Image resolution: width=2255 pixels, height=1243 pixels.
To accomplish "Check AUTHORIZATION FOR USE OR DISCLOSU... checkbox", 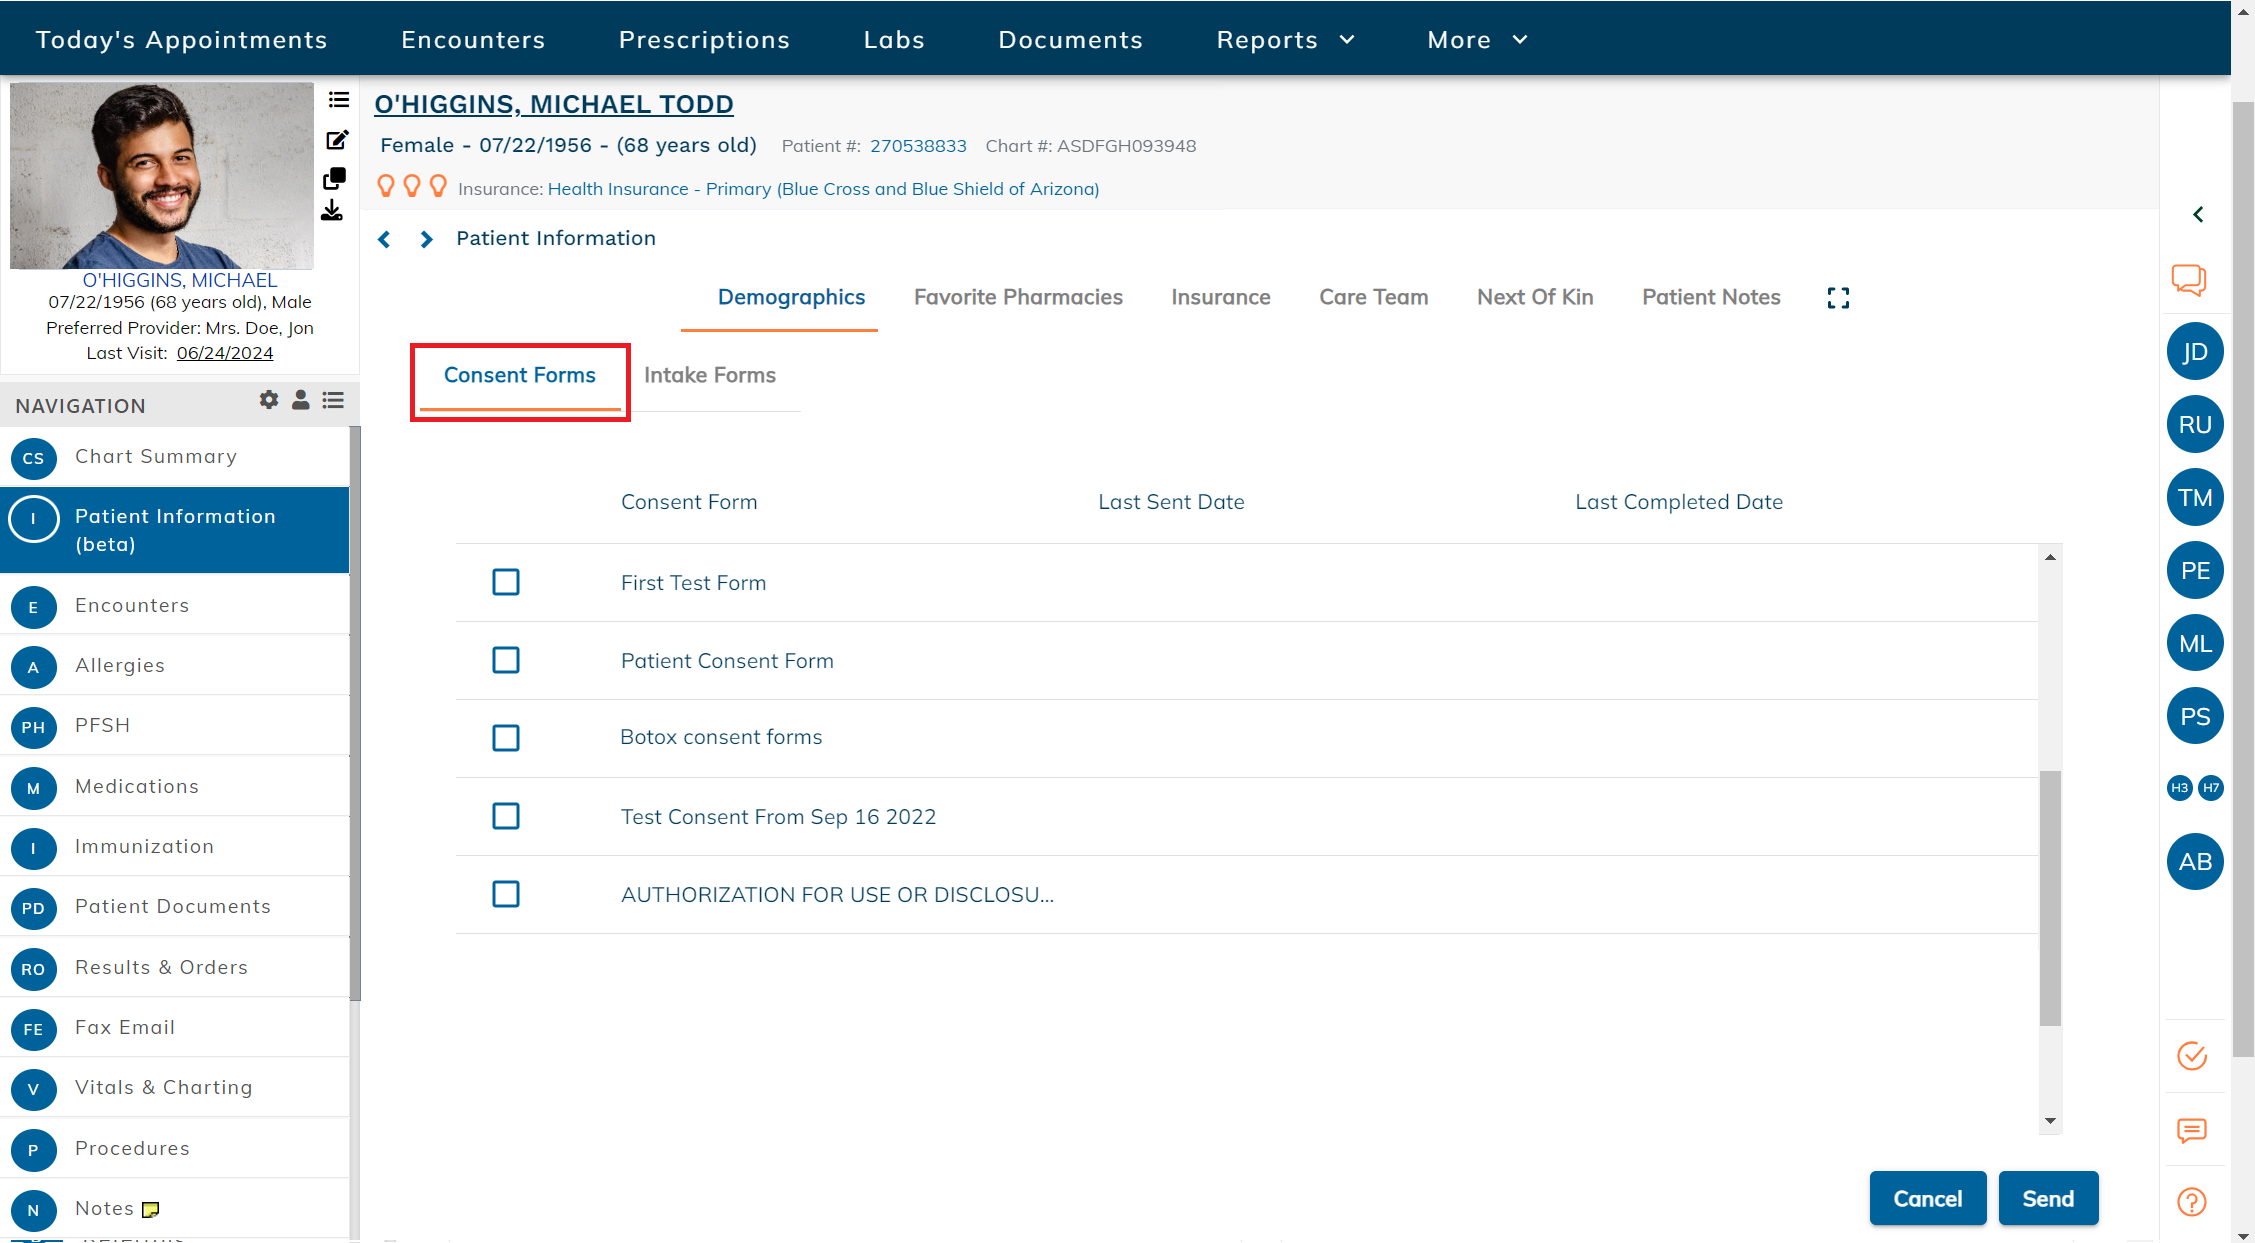I will (506, 894).
